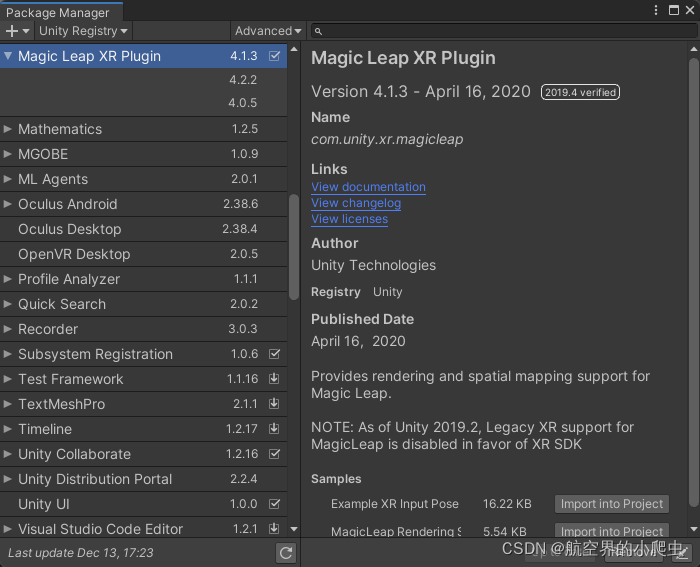Select OpenVR Desktop package
Screen dimensions: 700x567
click(143, 254)
